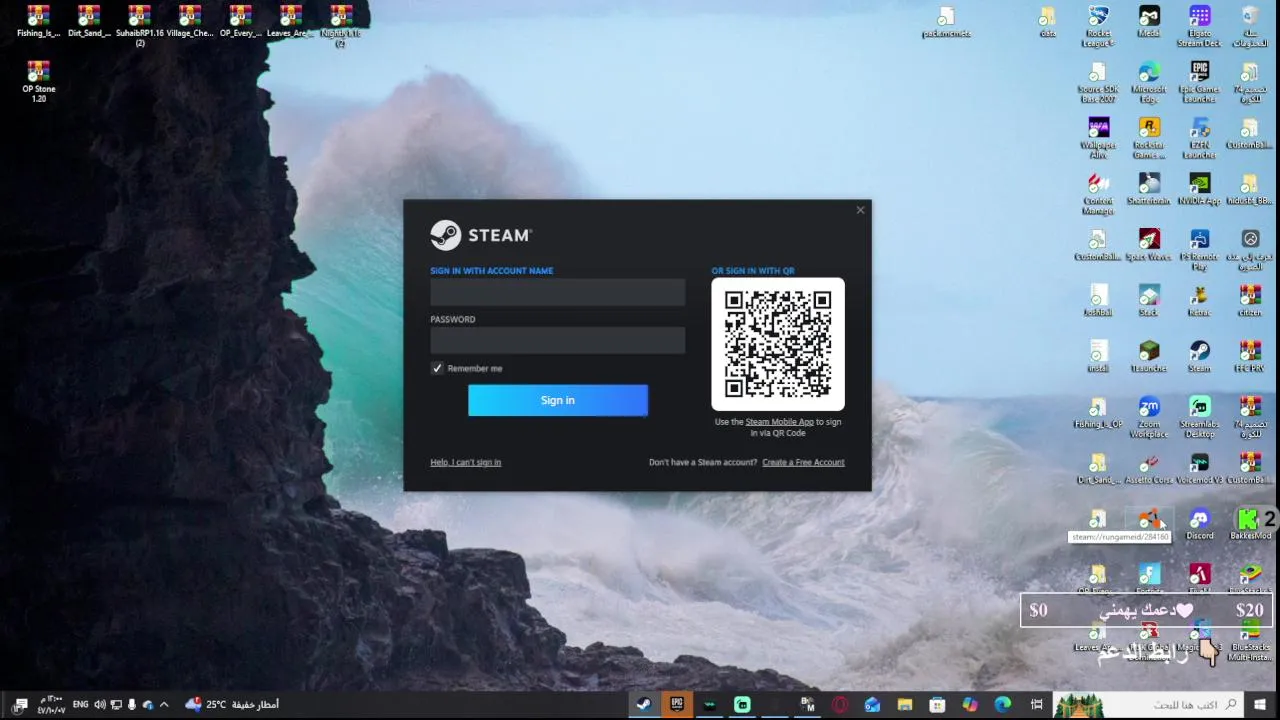This screenshot has height=720, width=1280.
Task: Open the Steam Mobile App link
Action: pos(779,422)
